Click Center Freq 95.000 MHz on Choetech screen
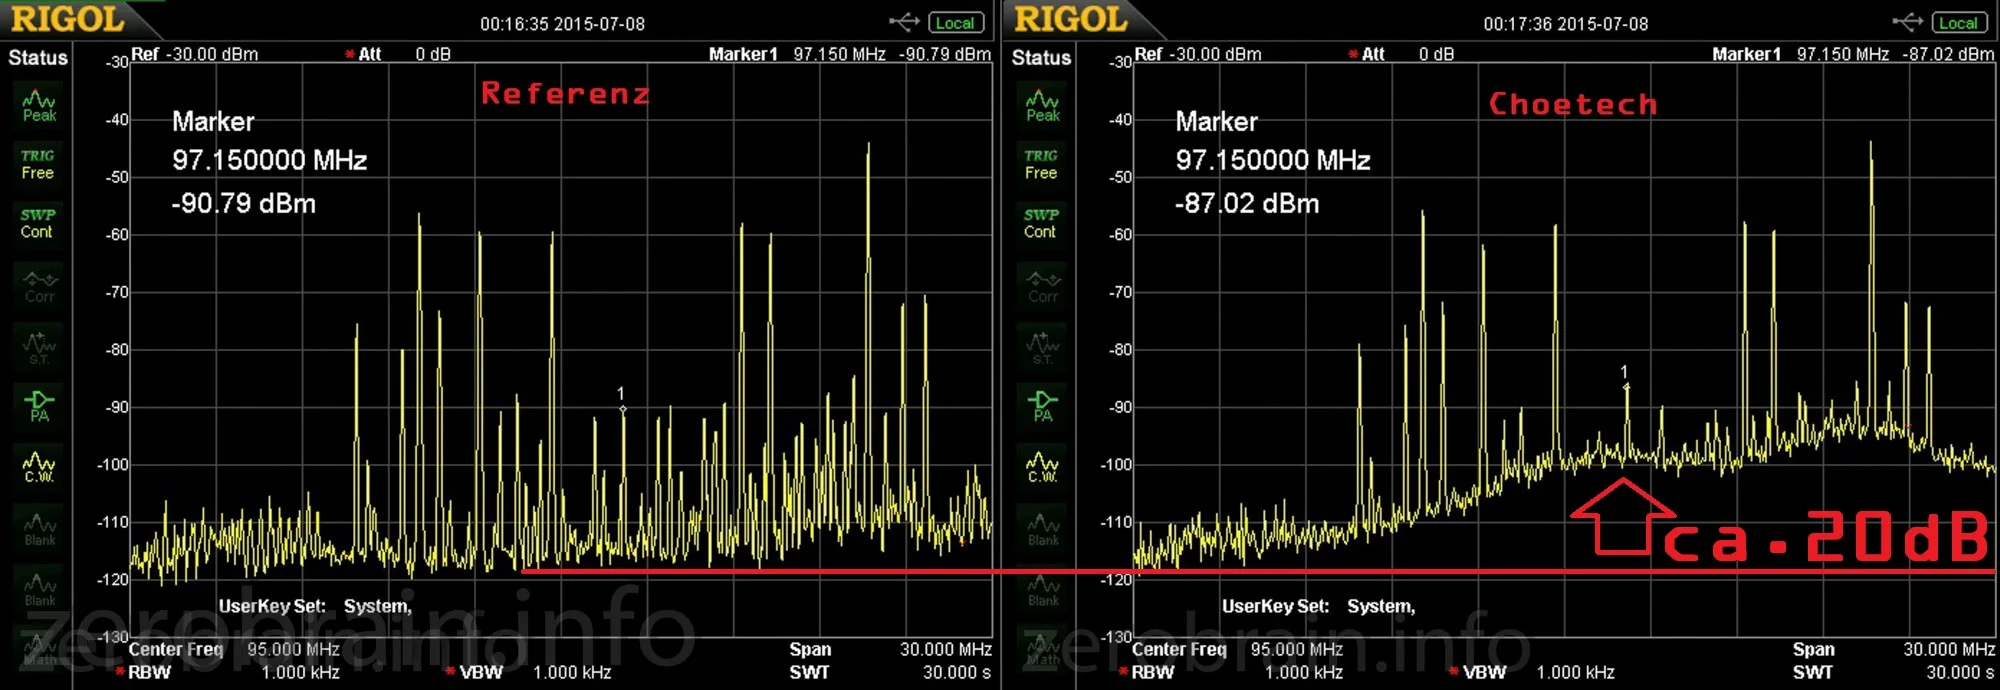Viewport: 2000px width, 690px height. click(x=1238, y=649)
